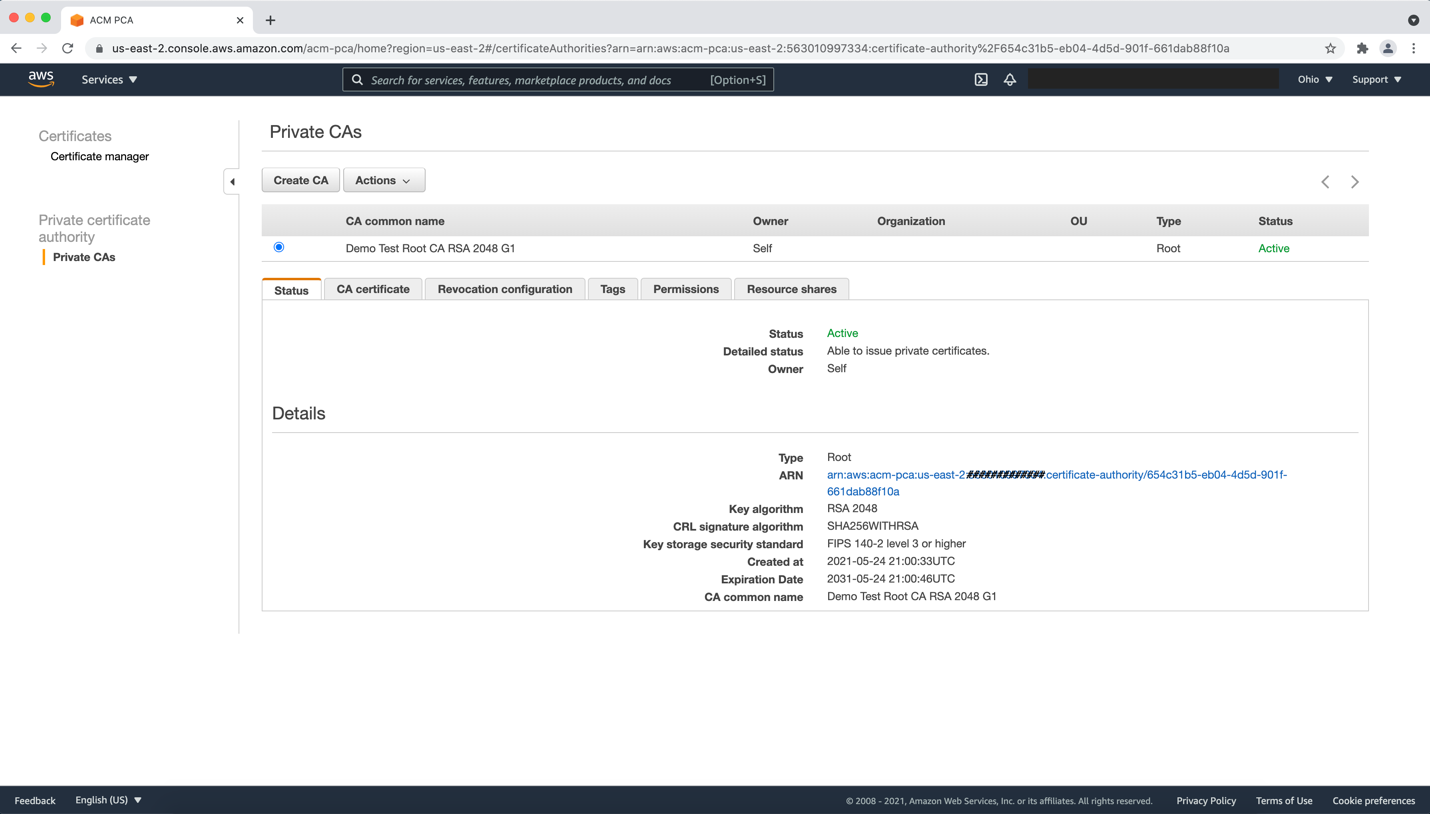Collapse the left sidebar with the arrow icon
The width and height of the screenshot is (1430, 814).
[232, 181]
